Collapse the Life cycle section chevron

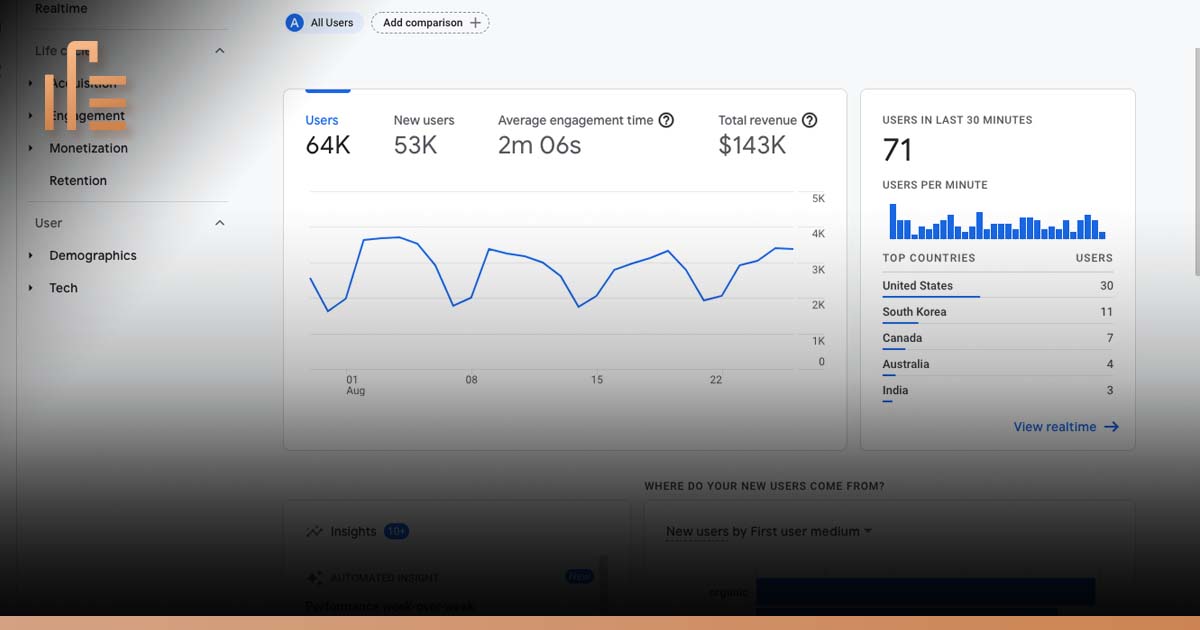point(220,51)
